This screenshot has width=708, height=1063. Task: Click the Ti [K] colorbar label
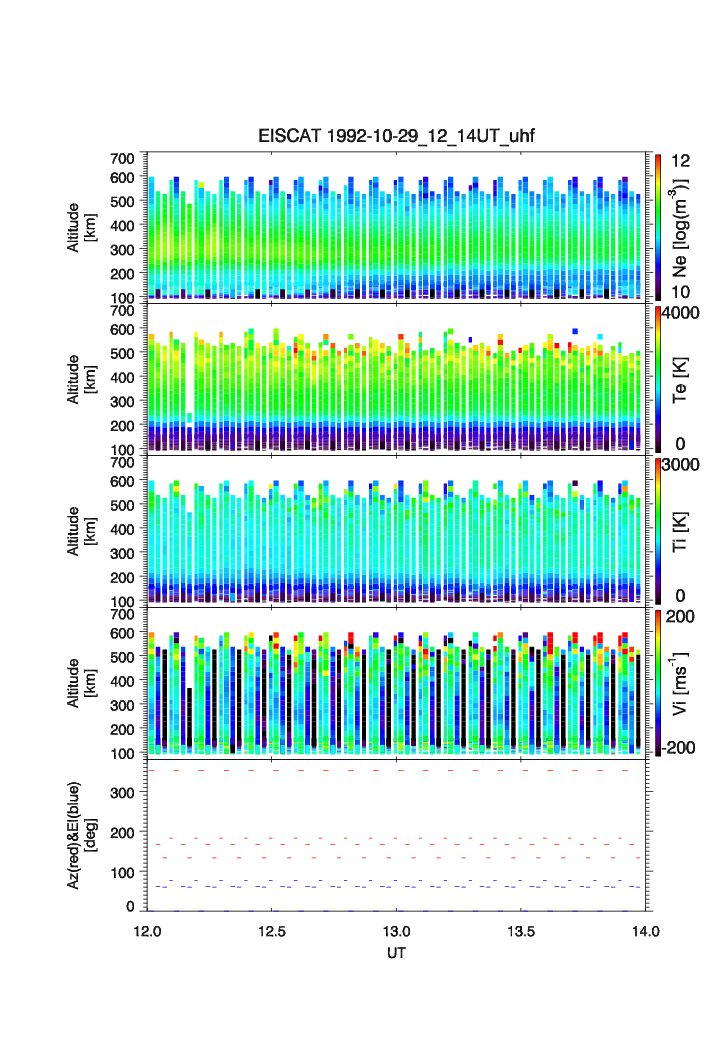pos(680,532)
